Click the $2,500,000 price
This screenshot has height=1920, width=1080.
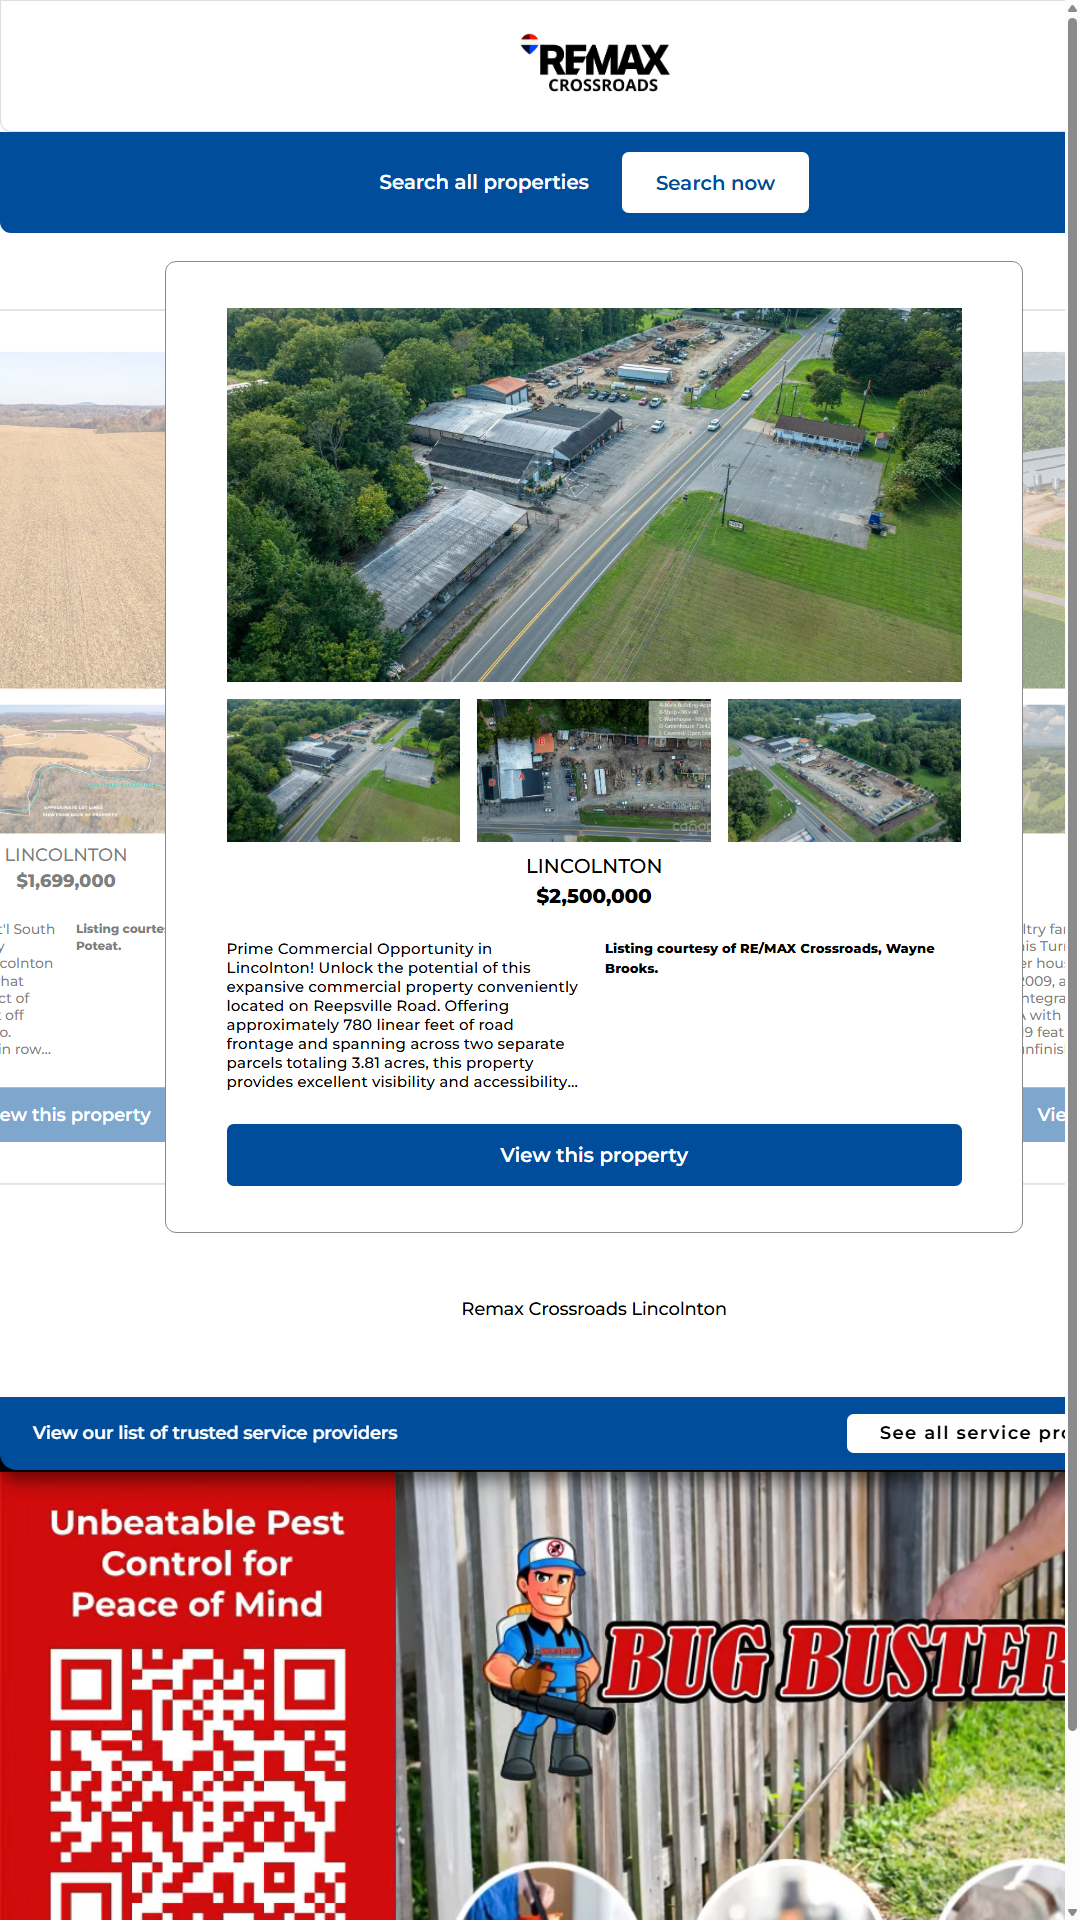594,897
